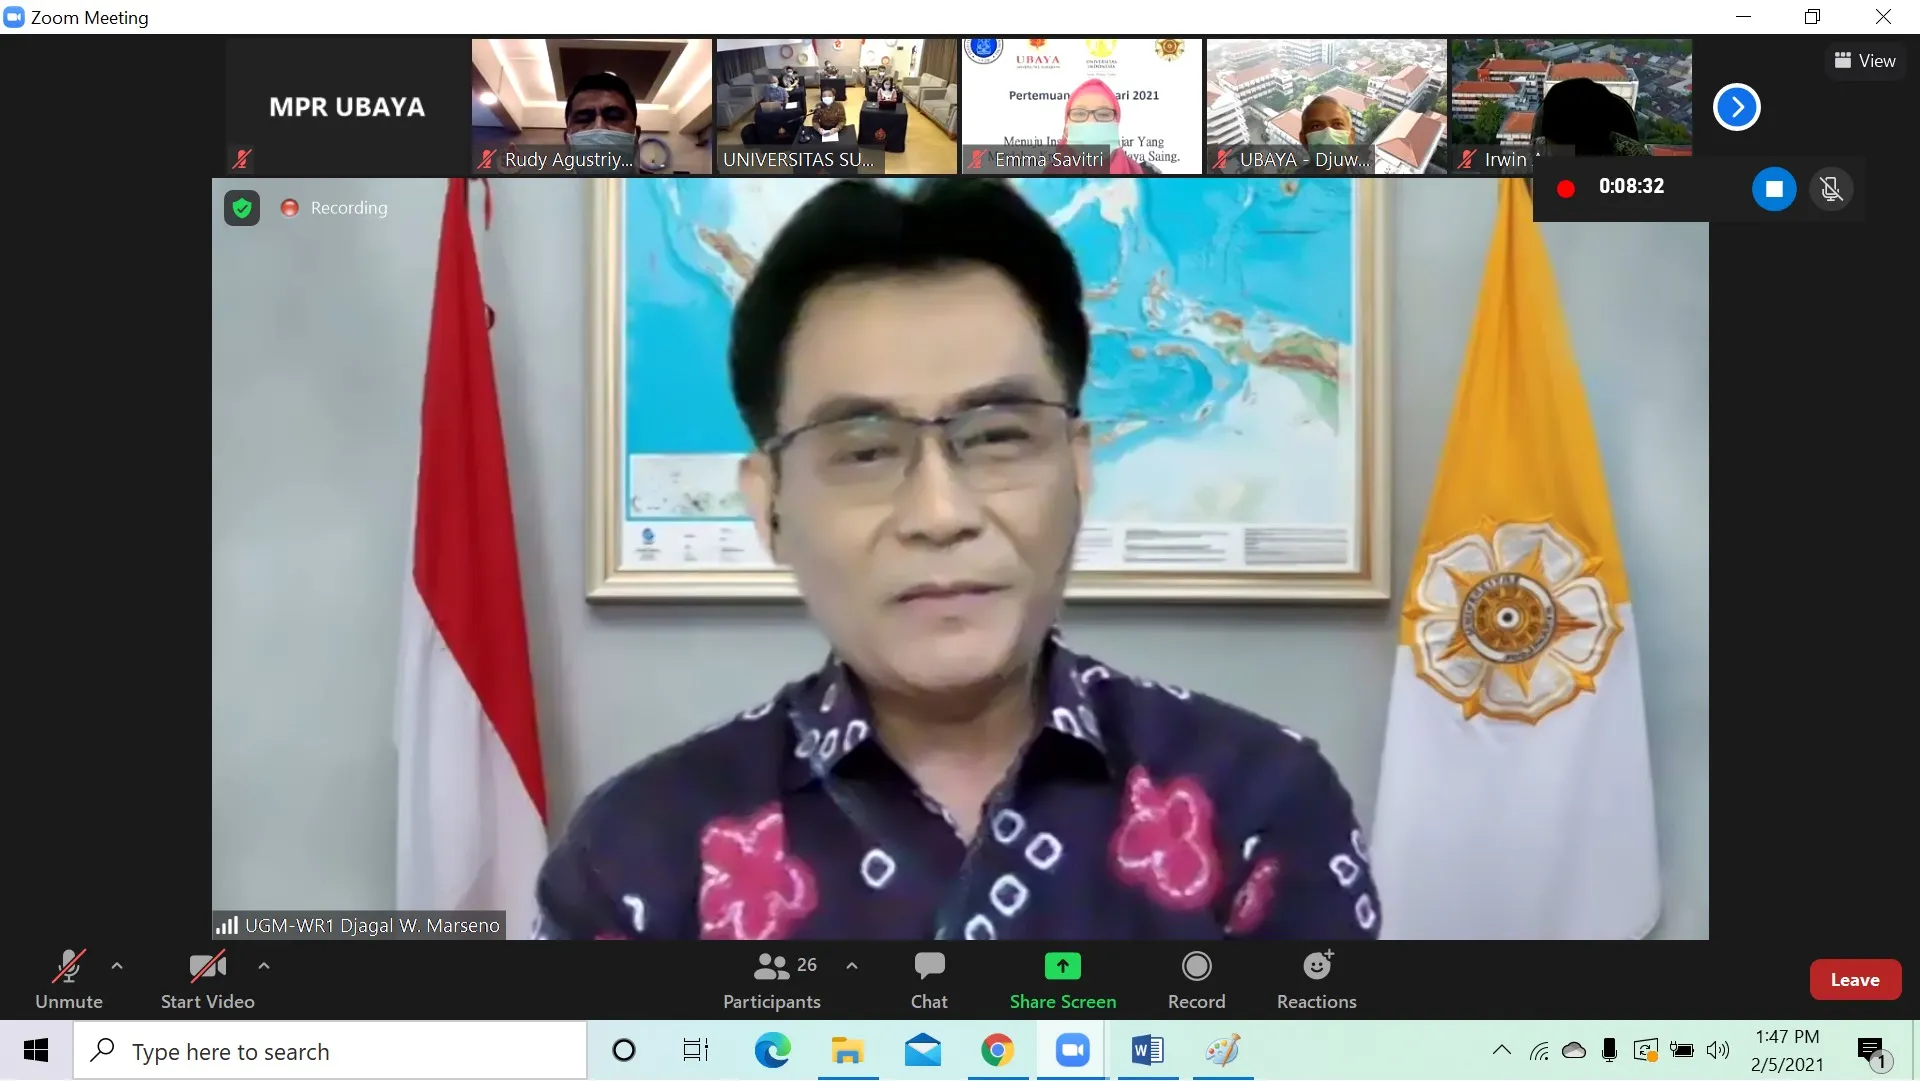Launch Microsoft Edge from the taskbar
This screenshot has height=1081, width=1920.
(x=772, y=1051)
